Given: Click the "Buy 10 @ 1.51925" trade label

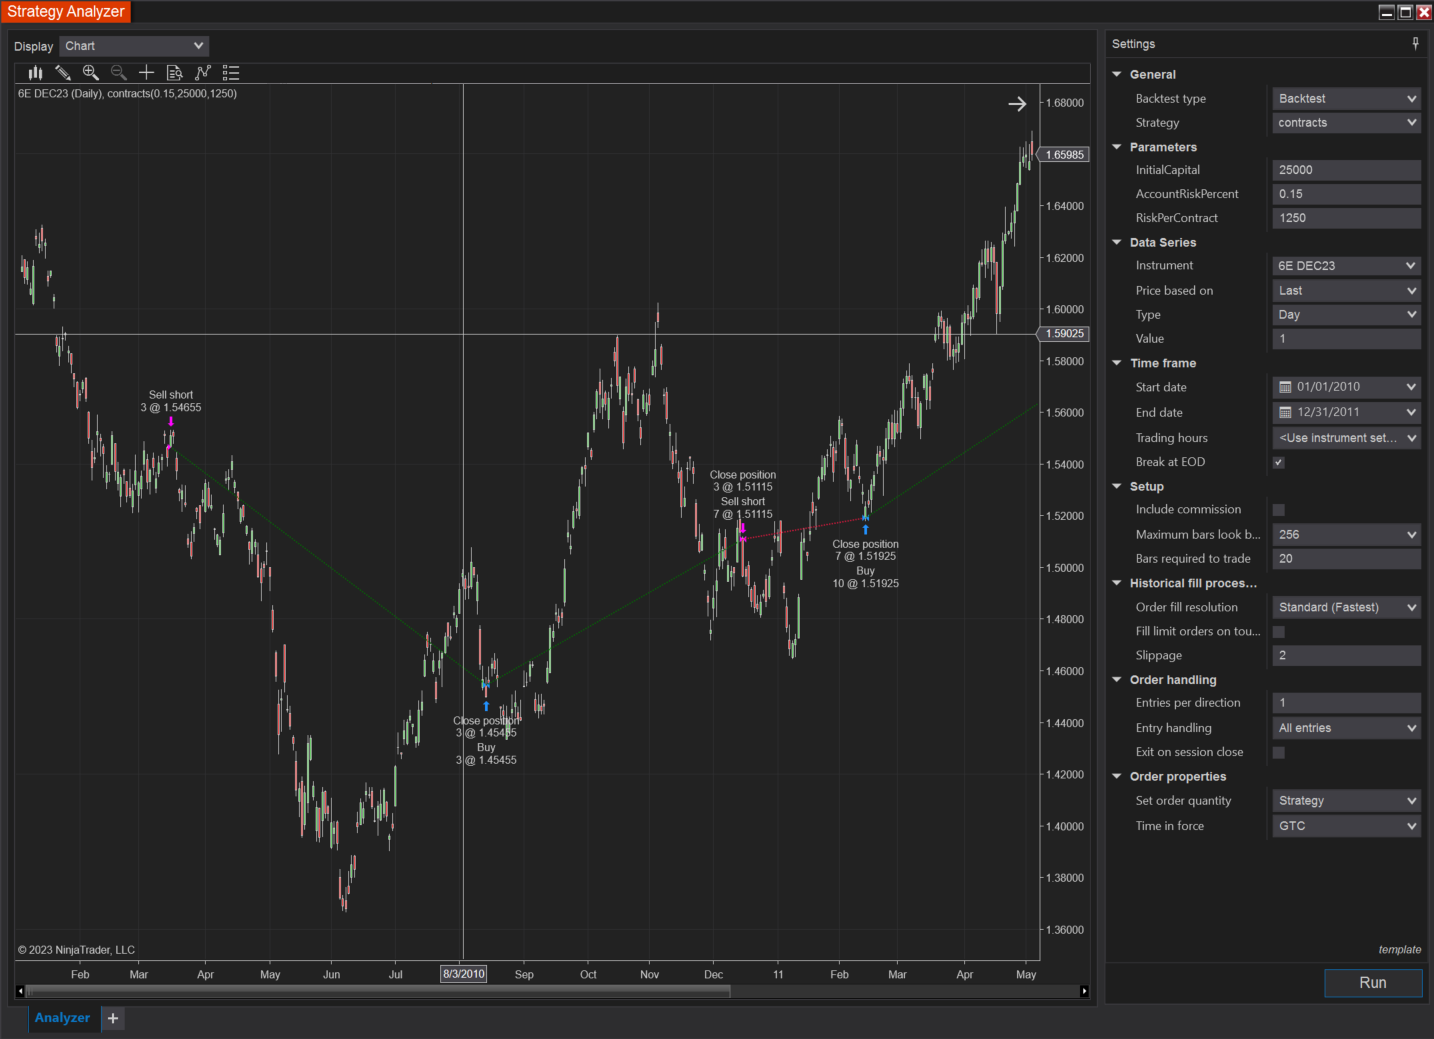Looking at the screenshot, I should pos(866,577).
